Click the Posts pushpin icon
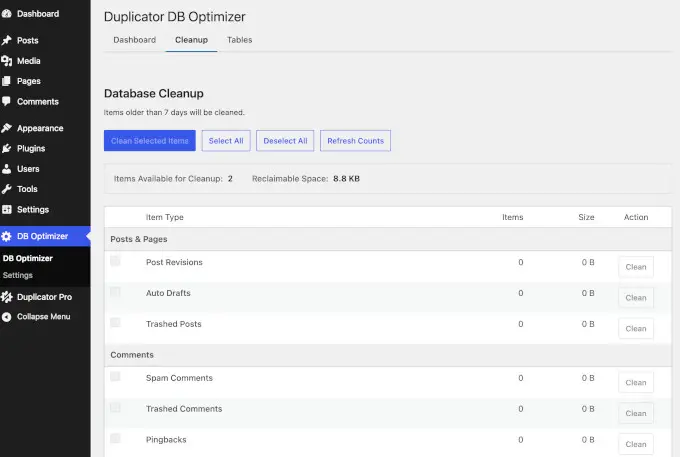Screen dimensions: 680x457 tap(6, 40)
